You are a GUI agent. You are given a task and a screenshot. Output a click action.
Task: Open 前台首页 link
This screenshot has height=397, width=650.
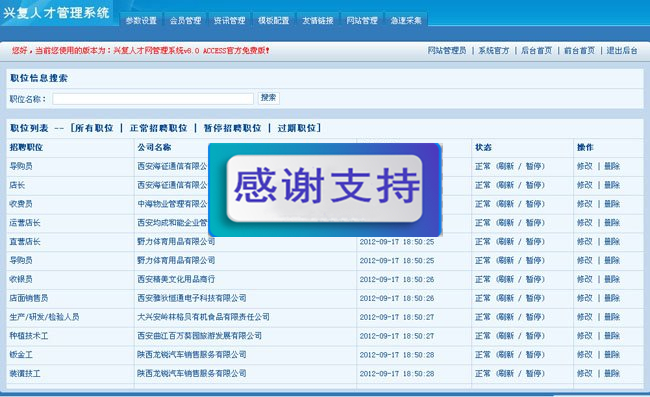click(579, 51)
